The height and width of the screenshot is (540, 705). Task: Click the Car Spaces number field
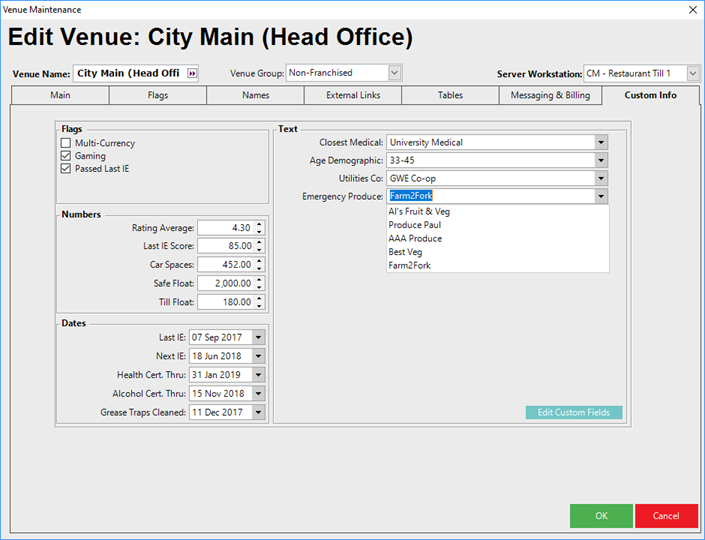(225, 265)
